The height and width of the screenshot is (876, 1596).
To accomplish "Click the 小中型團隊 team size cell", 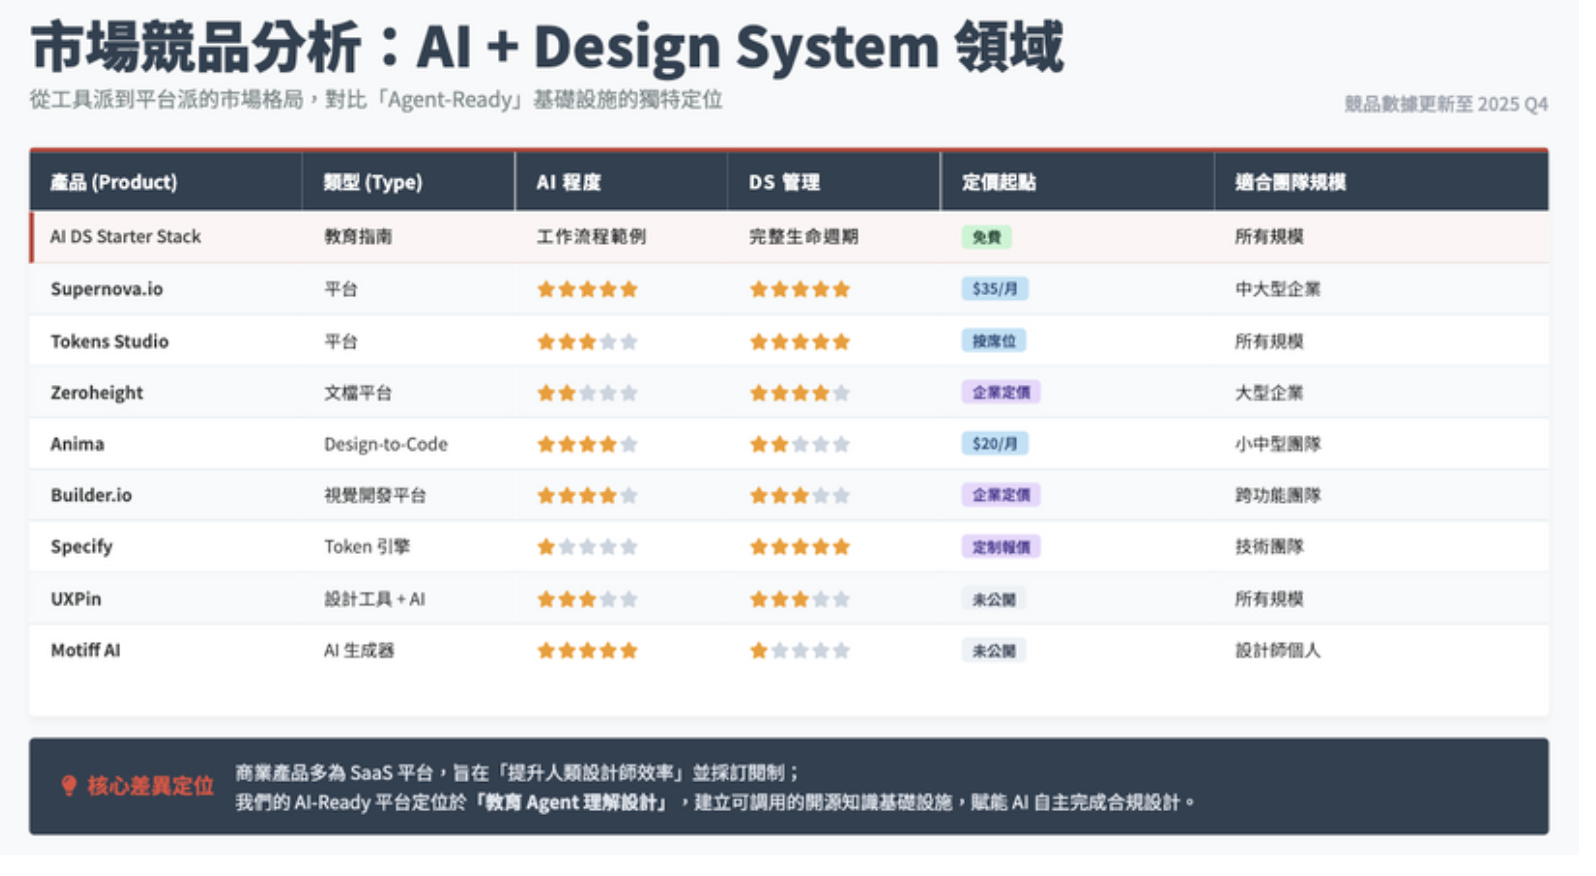I will point(1278,444).
